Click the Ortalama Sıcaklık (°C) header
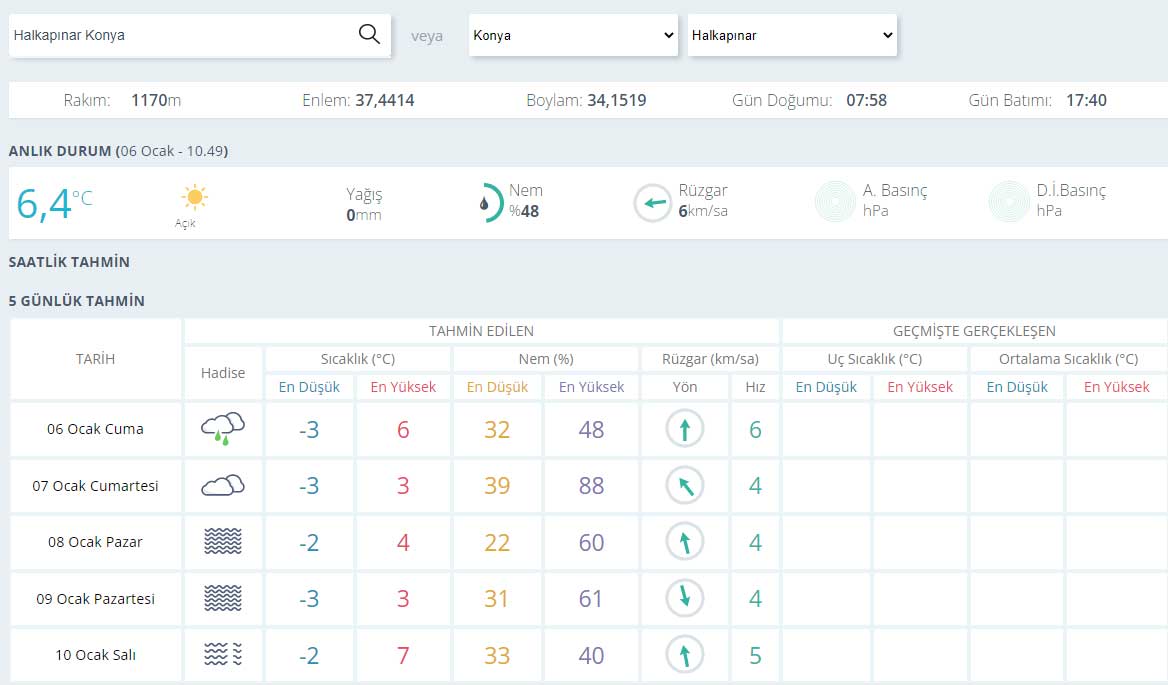Image resolution: width=1168 pixels, height=685 pixels. point(1068,359)
